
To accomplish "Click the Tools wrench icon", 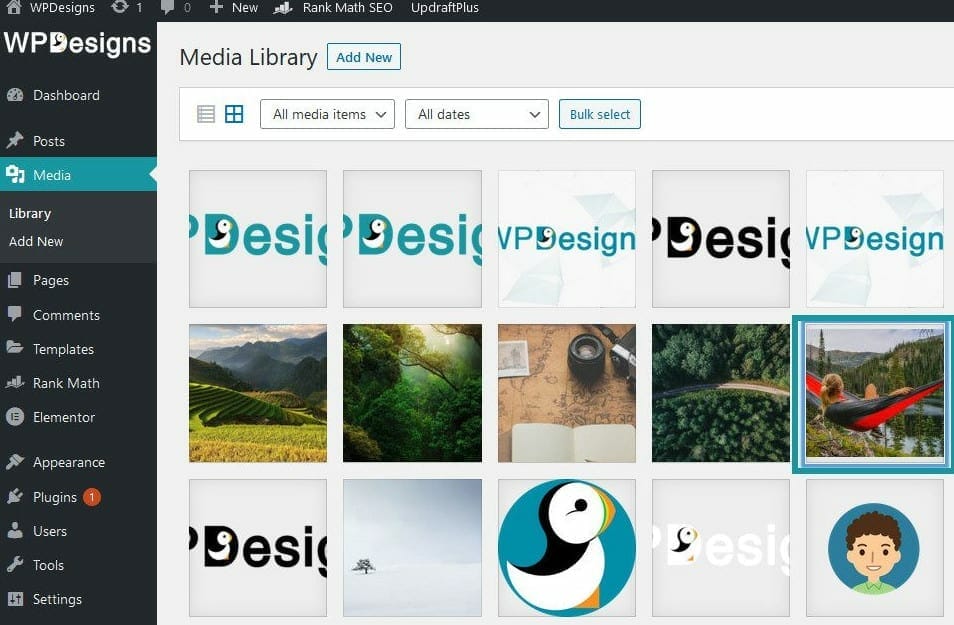I will (15, 565).
